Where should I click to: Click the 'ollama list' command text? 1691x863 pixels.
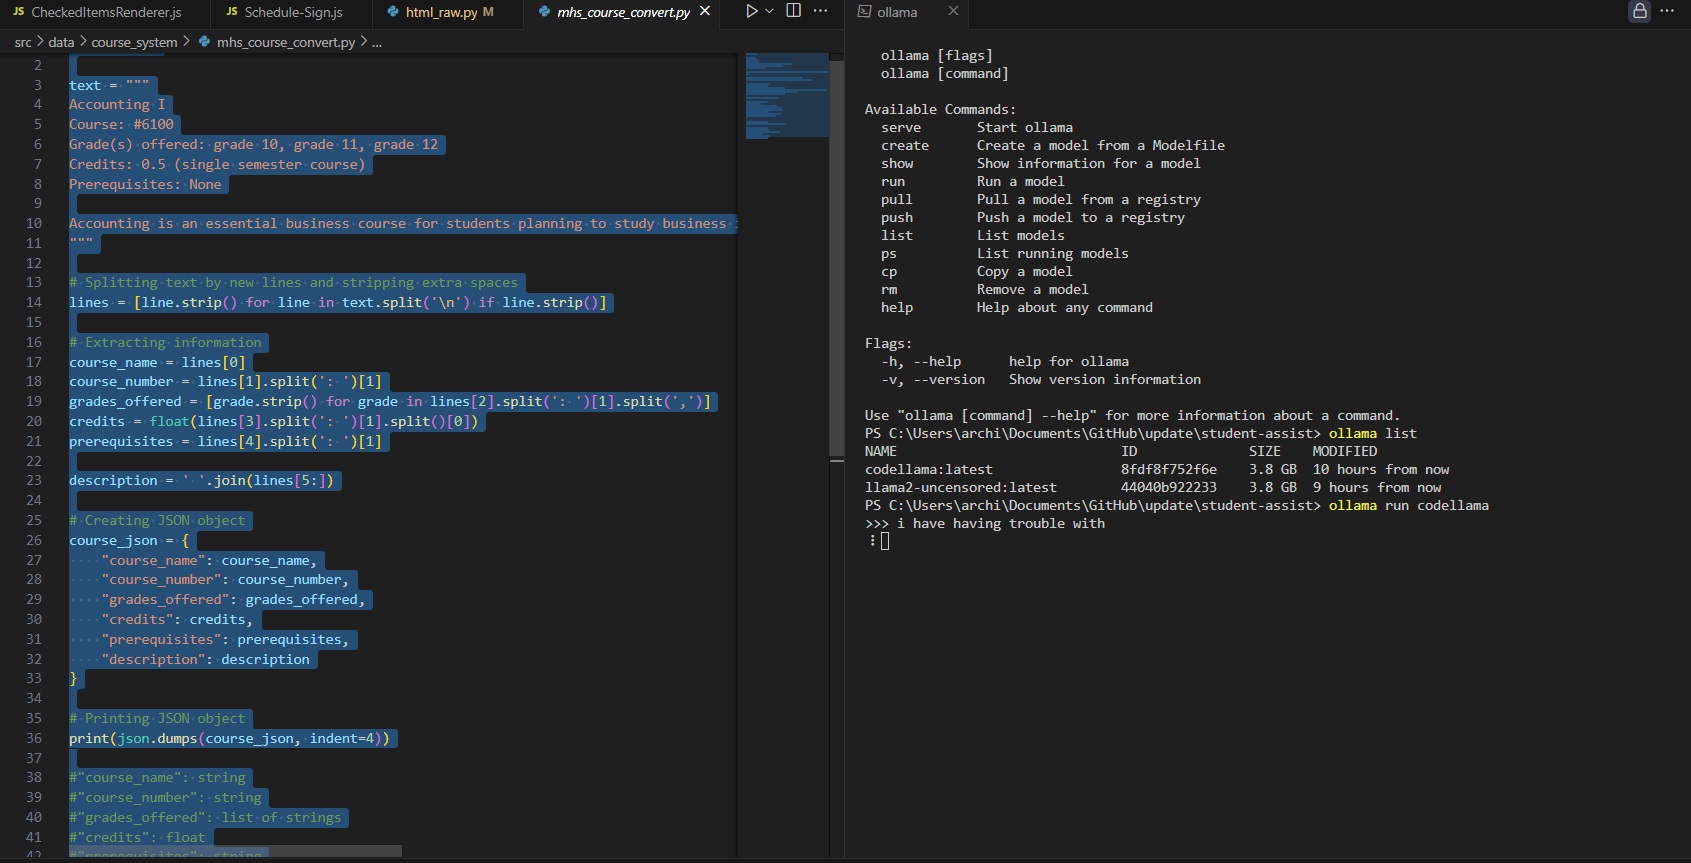(x=1373, y=433)
